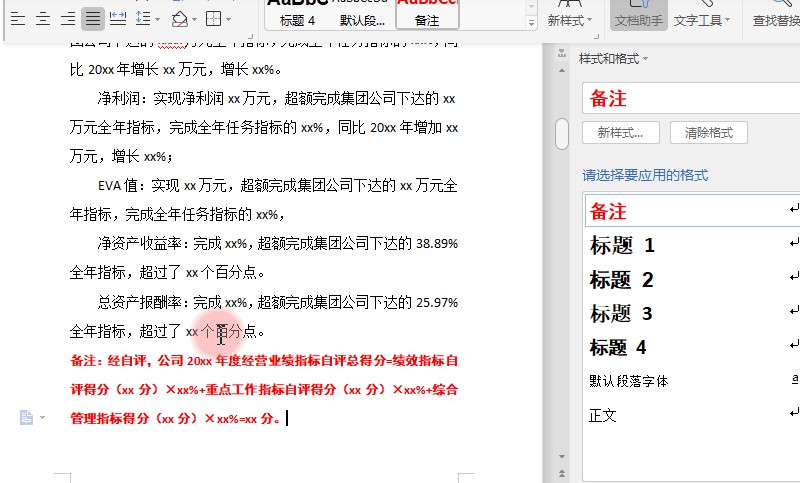Viewport: 800px width, 483px height.
Task: Toggle the 文档助手 panel button
Action: tap(638, 19)
